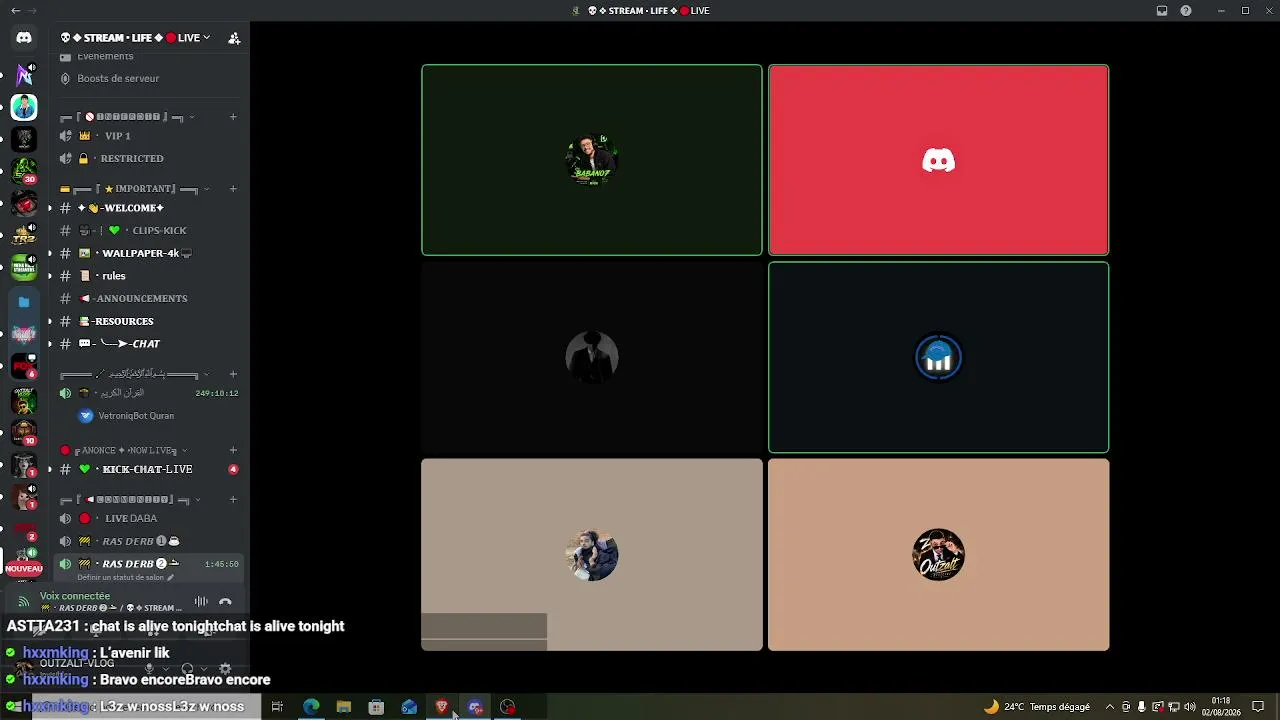This screenshot has width=1280, height=720.
Task: Open the rules channel
Action: pyautogui.click(x=148, y=276)
